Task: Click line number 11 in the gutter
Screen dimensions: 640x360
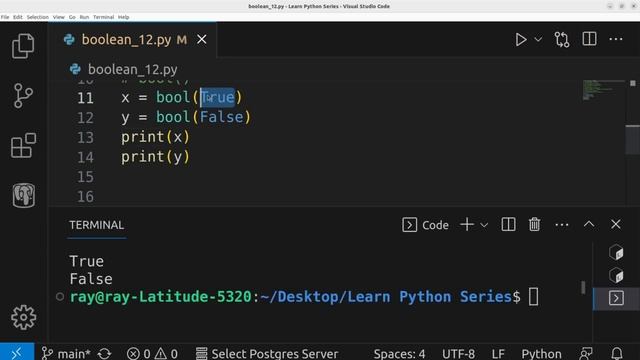Action: point(85,98)
